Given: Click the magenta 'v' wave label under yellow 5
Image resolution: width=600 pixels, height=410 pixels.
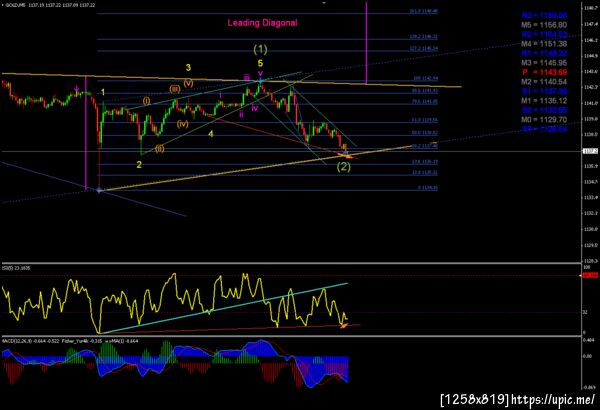Looking at the screenshot, I should tap(260, 73).
